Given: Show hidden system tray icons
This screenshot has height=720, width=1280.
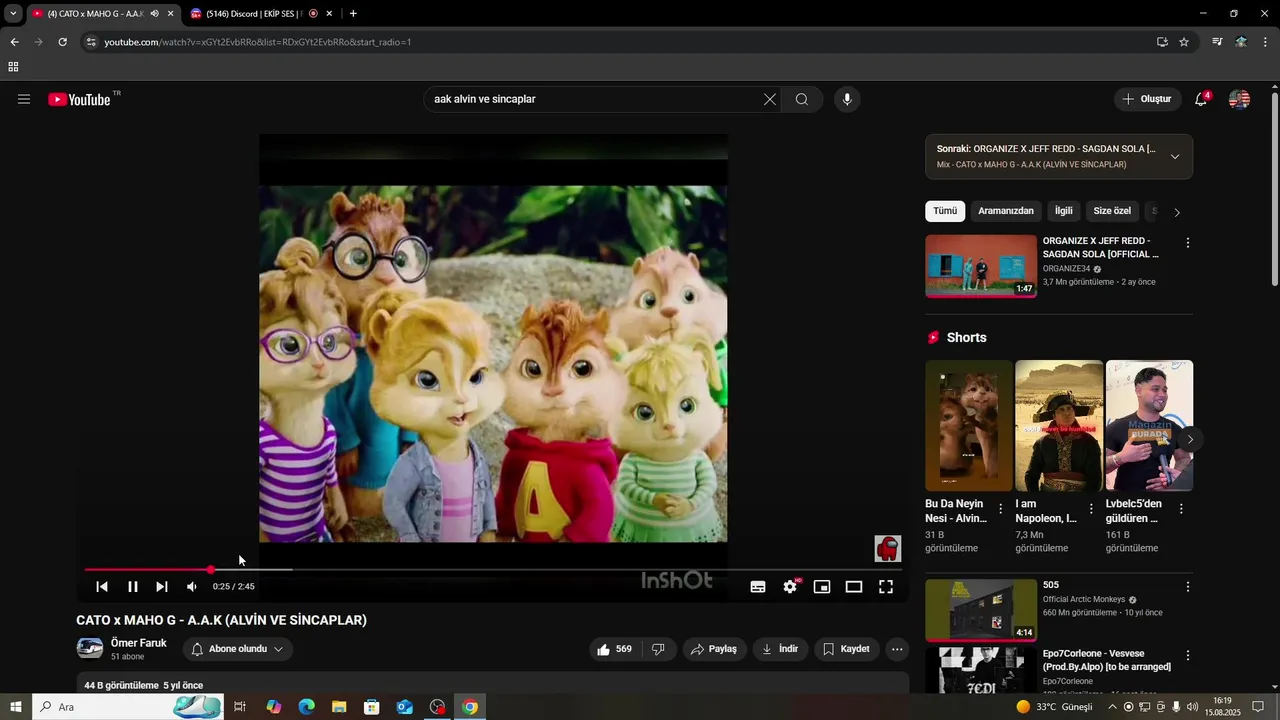Looking at the screenshot, I should 1112,707.
